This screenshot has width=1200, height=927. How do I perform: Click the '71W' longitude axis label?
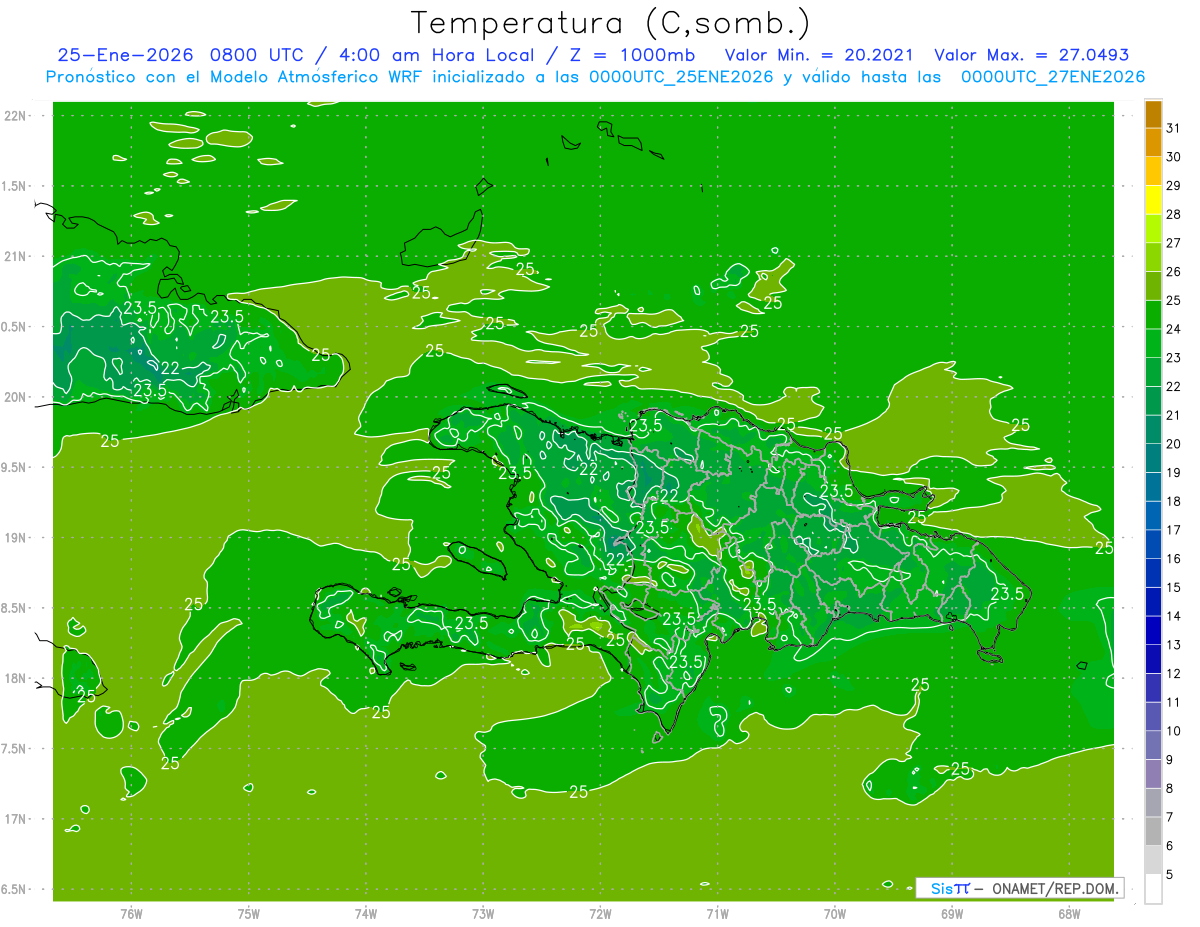click(x=717, y=913)
